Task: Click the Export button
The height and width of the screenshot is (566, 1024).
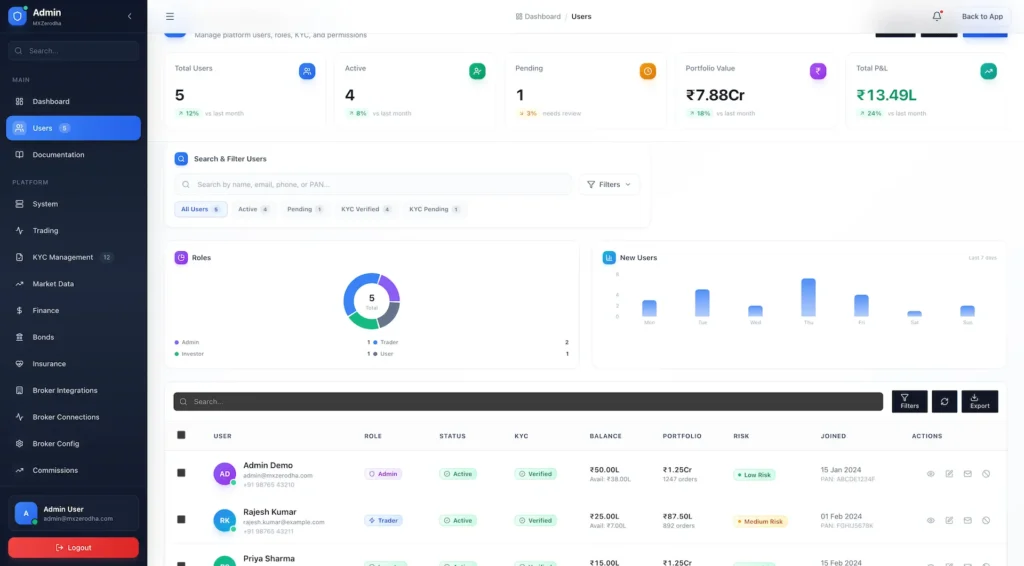Action: 980,401
